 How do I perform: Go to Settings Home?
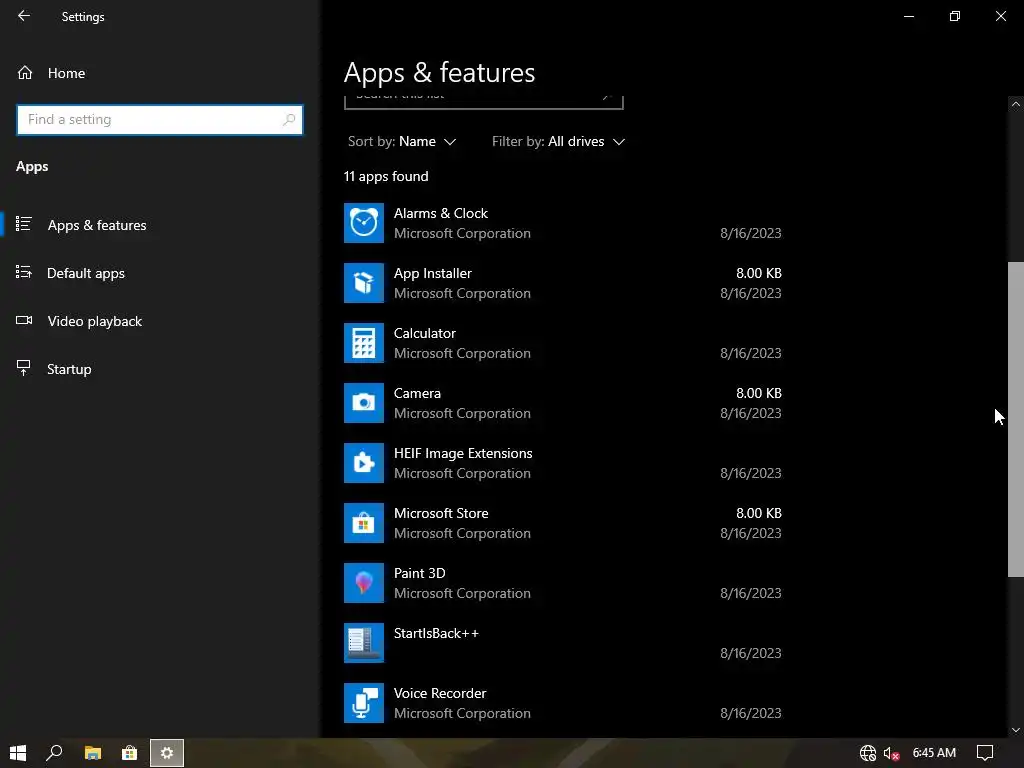[159, 73]
